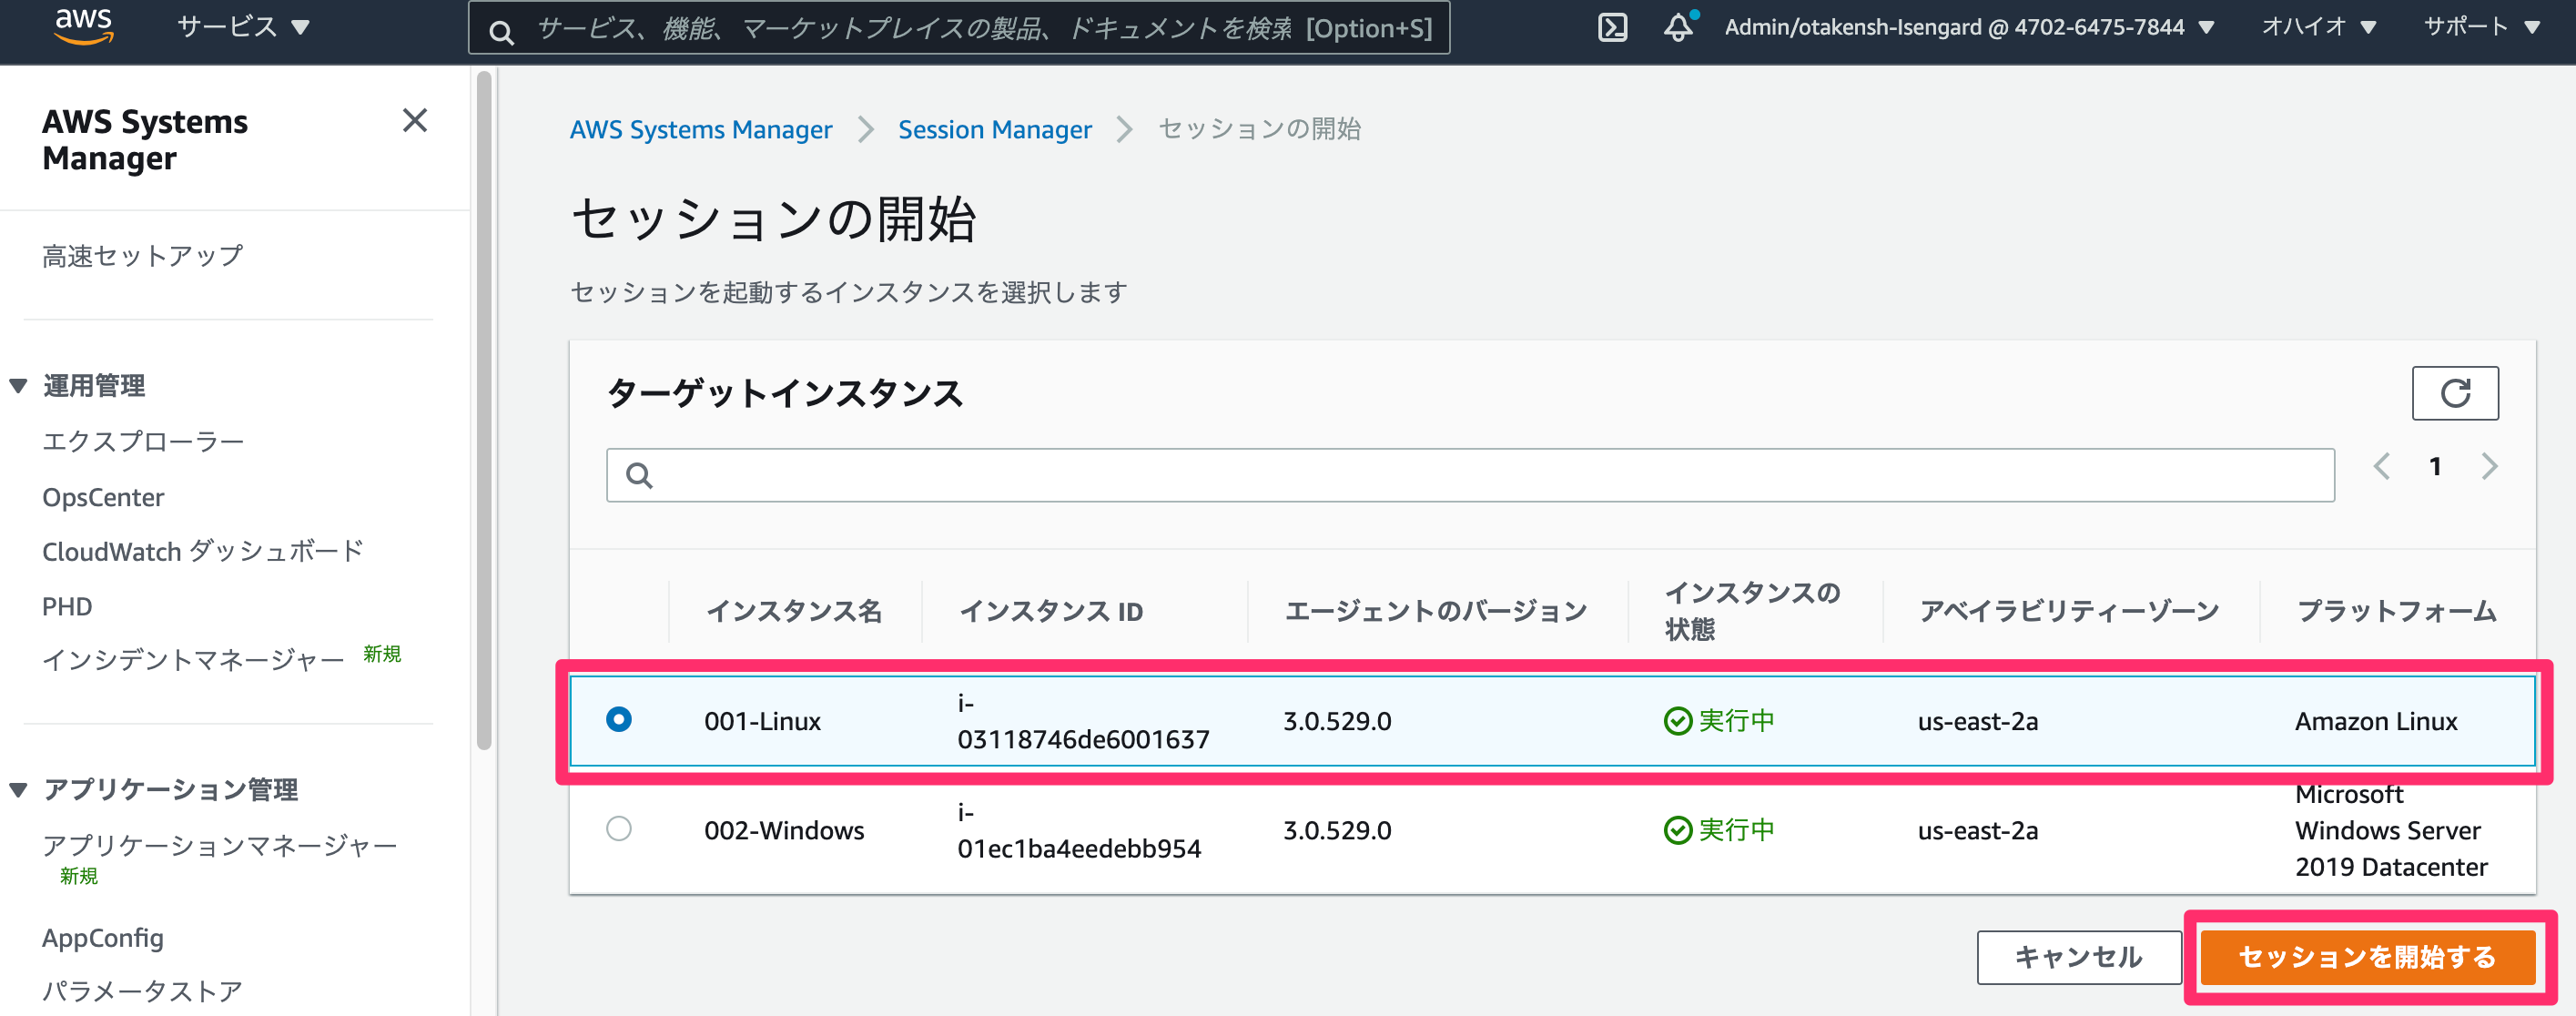2576x1016 pixels.
Task: Click the 002-Windows instance name
Action: click(784, 830)
